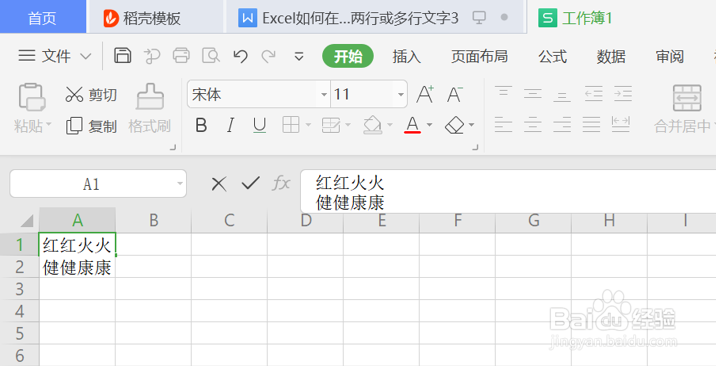Increase font size with A+ icon

(x=425, y=94)
